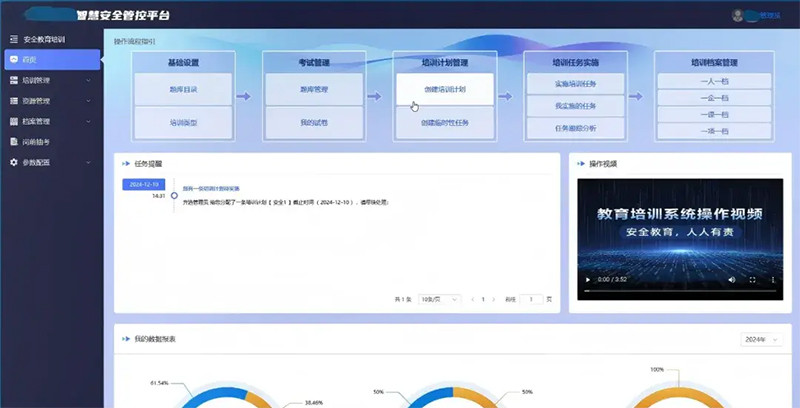Image resolution: width=800 pixels, height=408 pixels.
Task: Click the 培训管理 sidebar icon
Action: click(x=14, y=80)
